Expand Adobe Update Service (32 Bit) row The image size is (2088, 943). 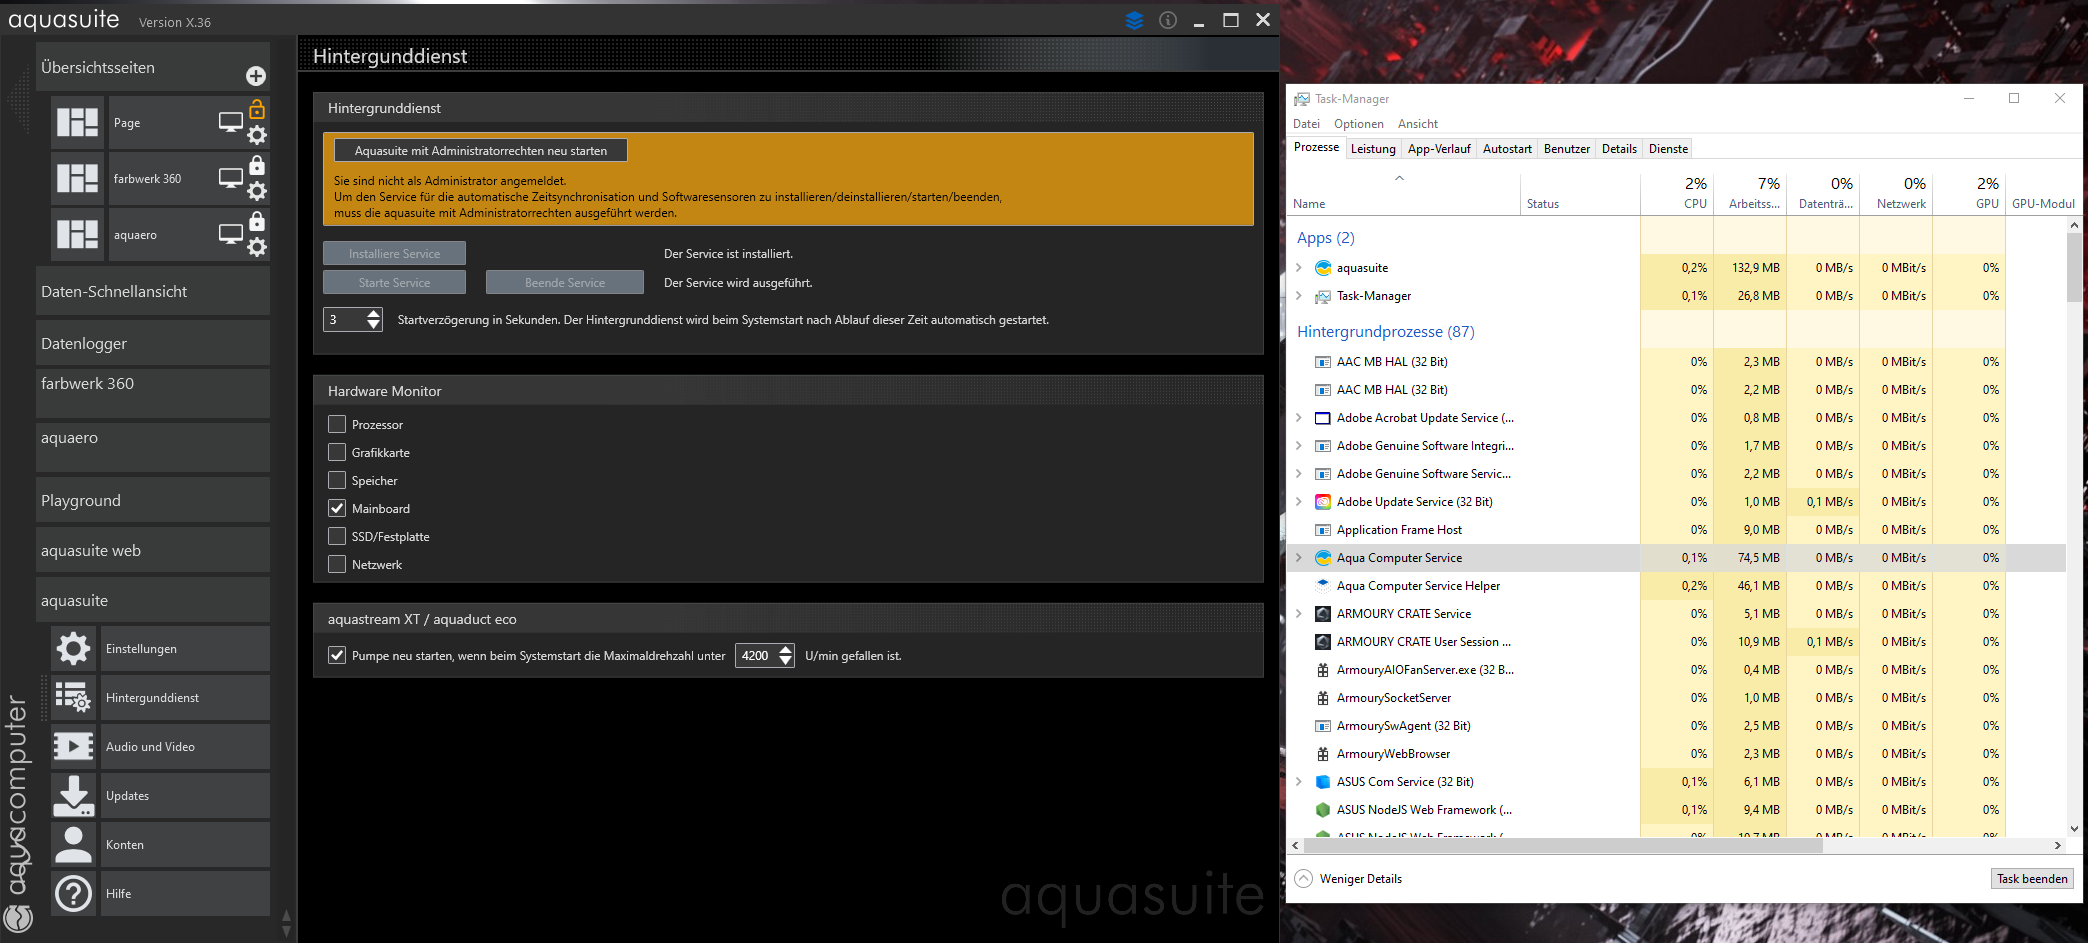click(x=1299, y=502)
